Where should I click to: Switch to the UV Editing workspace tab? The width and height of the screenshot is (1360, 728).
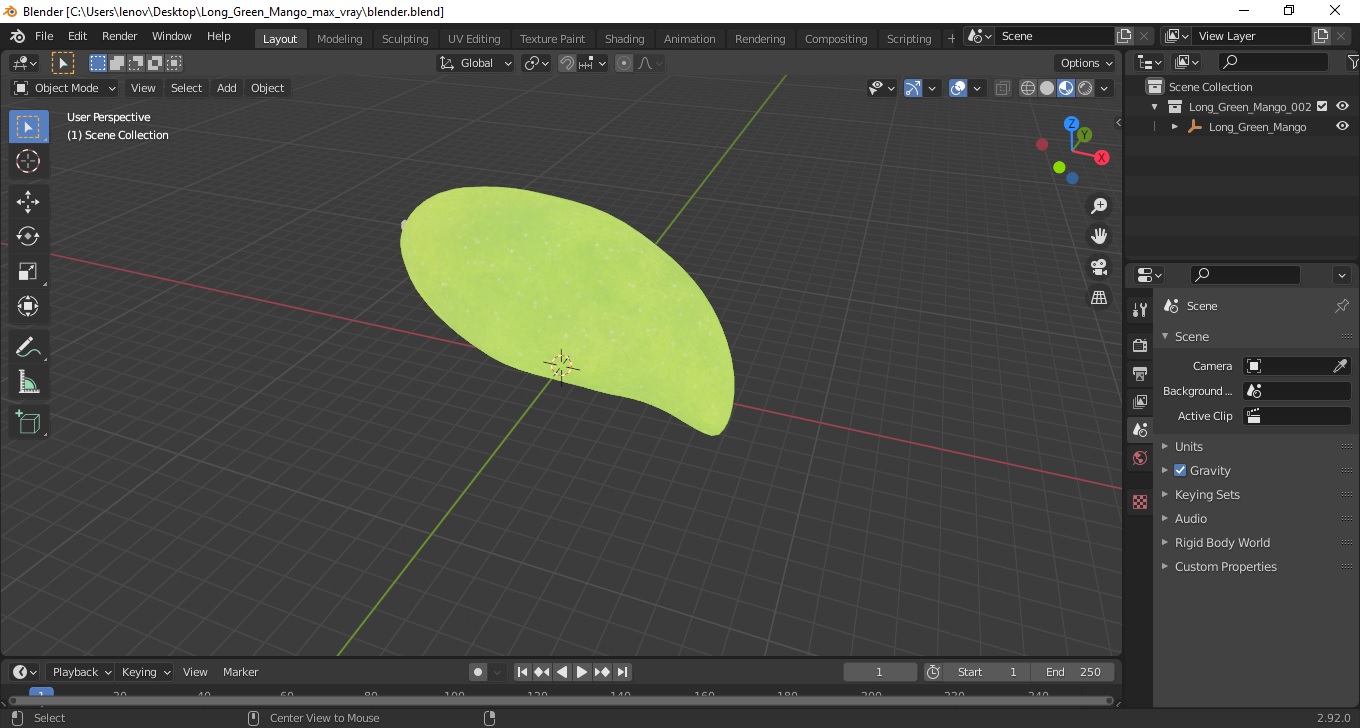tap(474, 39)
